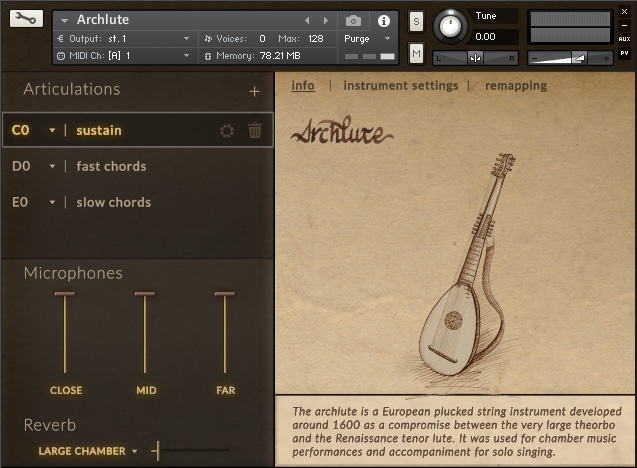637x468 pixels.
Task: Toggle the MID microphone label
Action: 146,390
